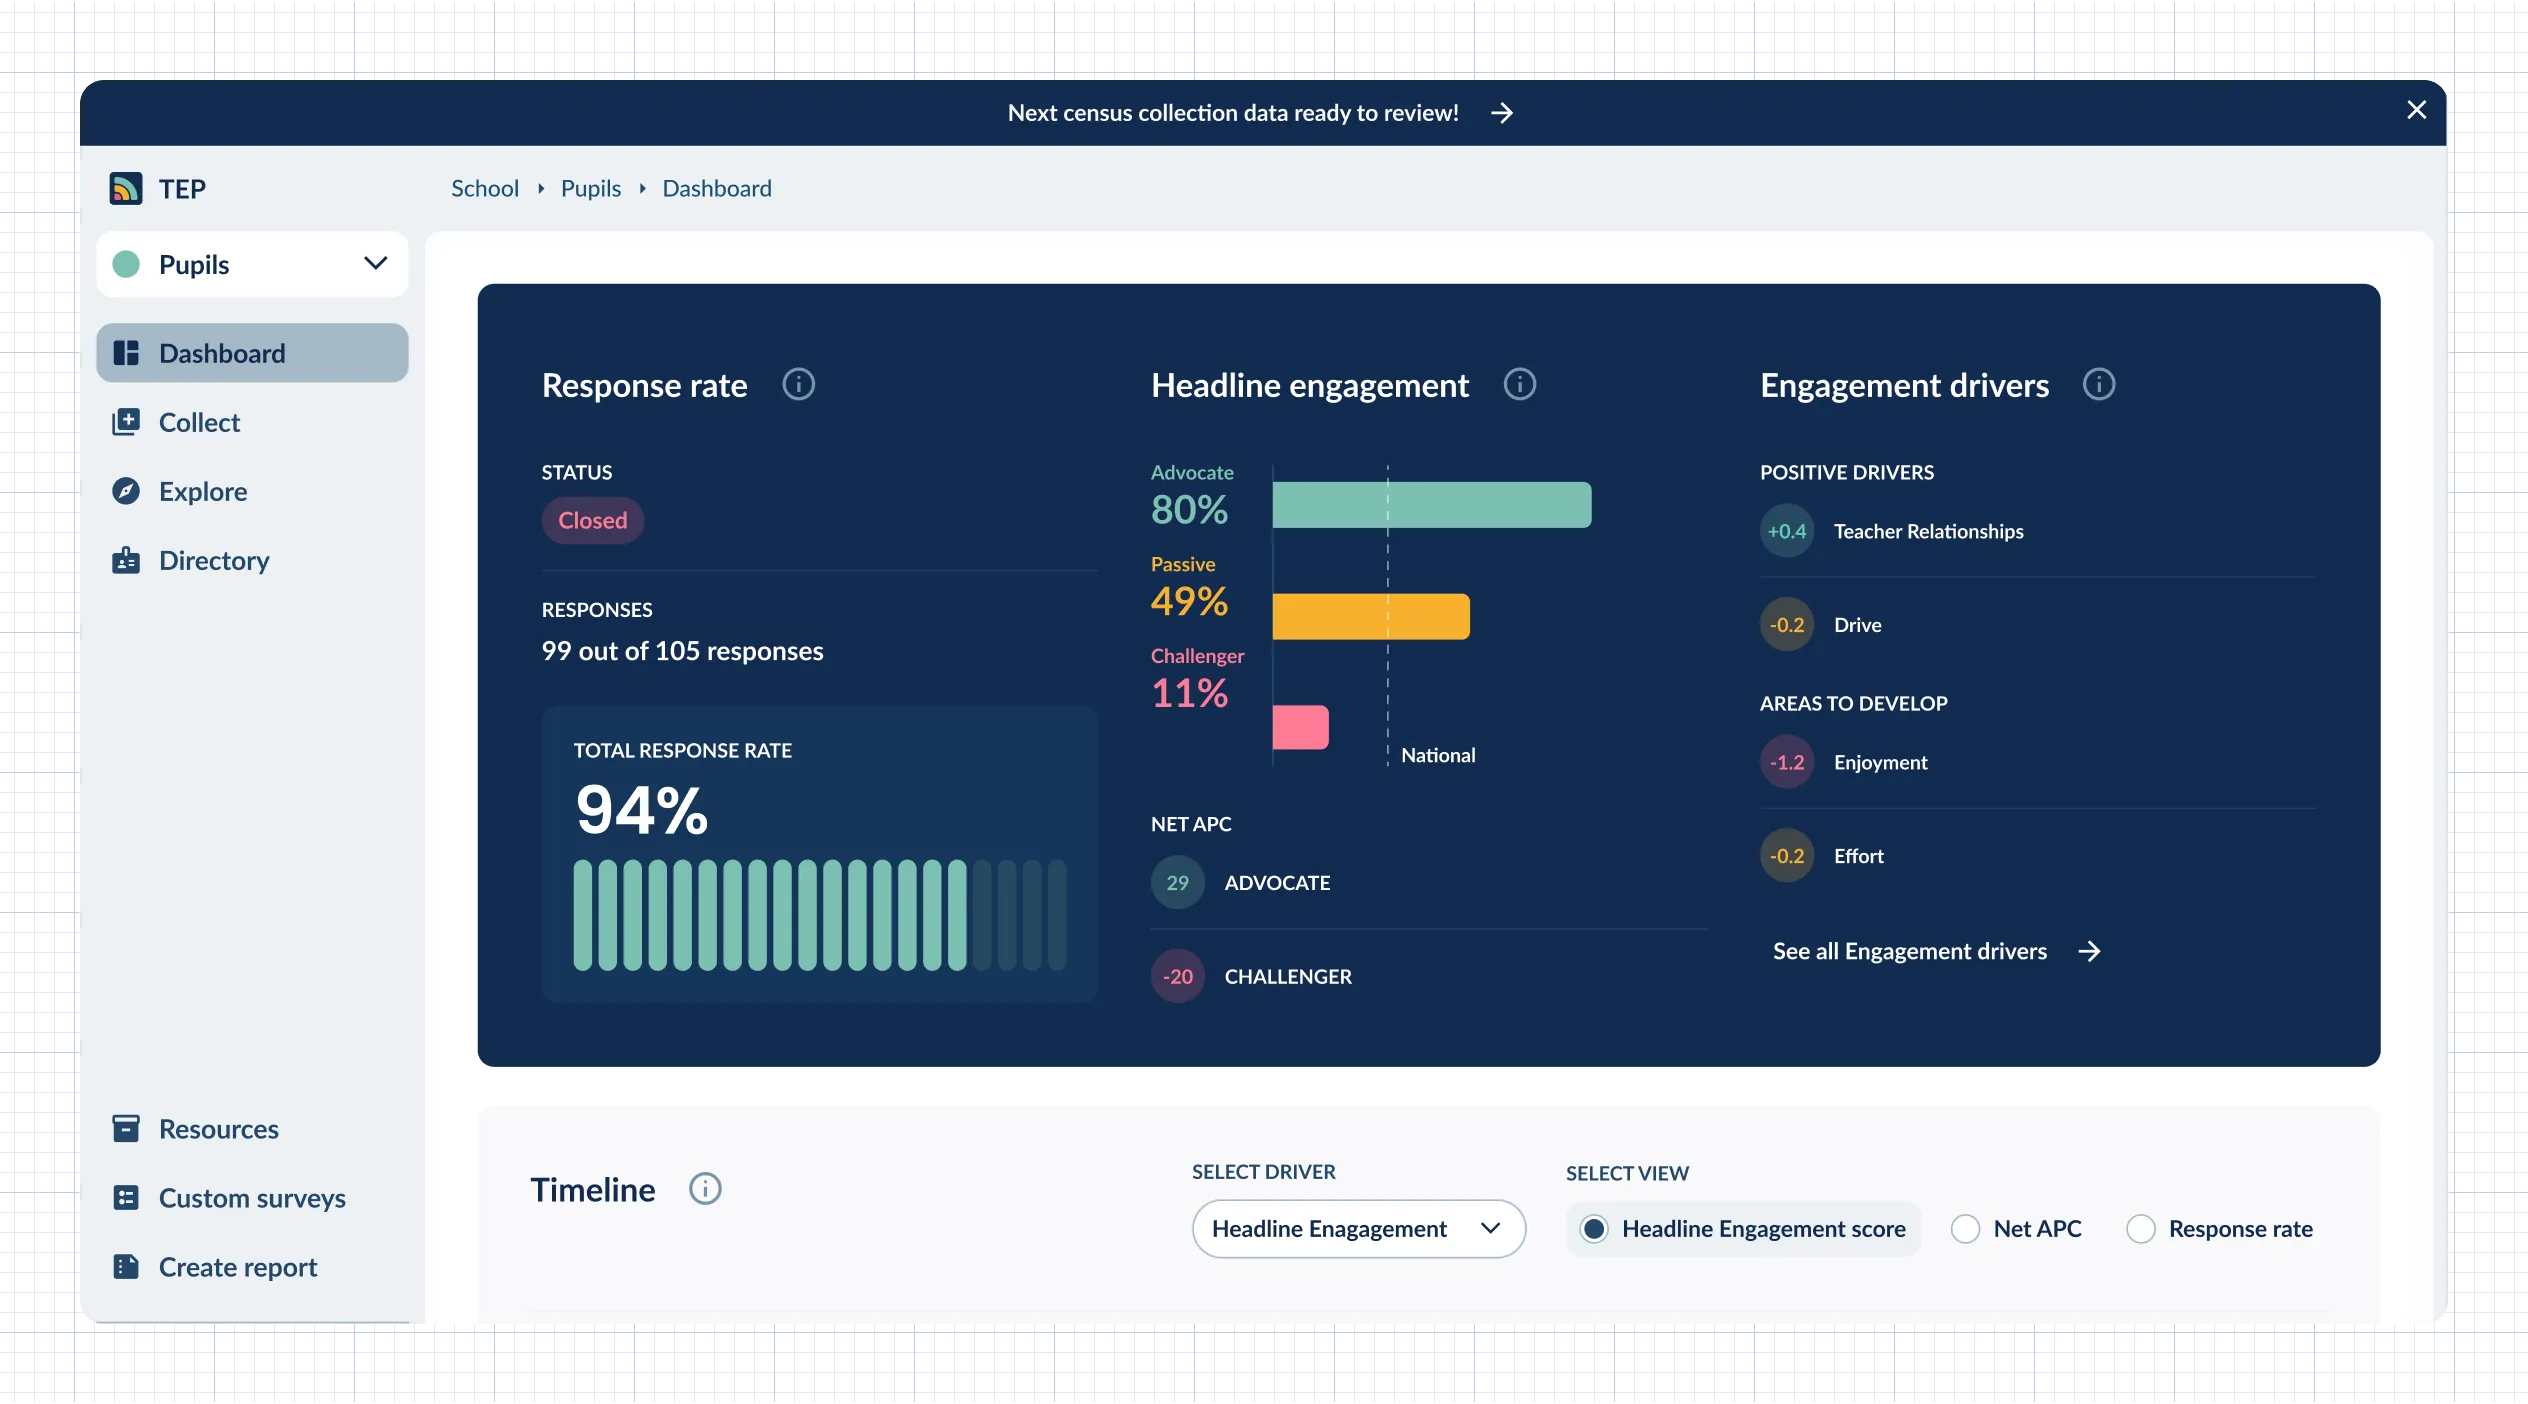
Task: Open the Headline Enagagement driver dropdown
Action: [1358, 1229]
